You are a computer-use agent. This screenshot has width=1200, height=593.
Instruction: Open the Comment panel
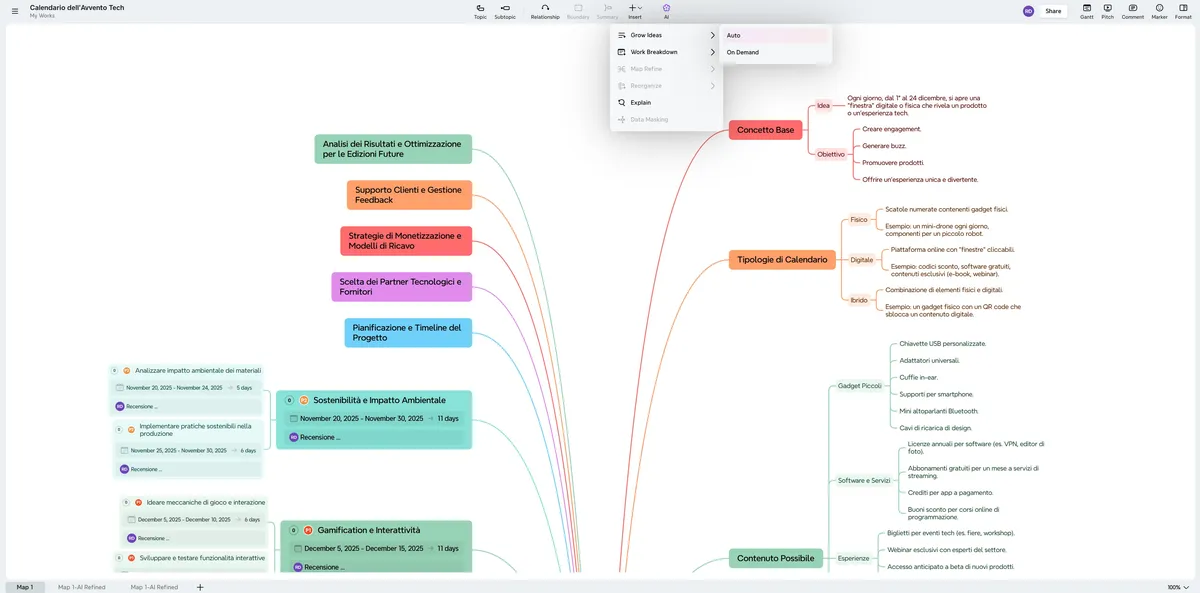[1133, 11]
